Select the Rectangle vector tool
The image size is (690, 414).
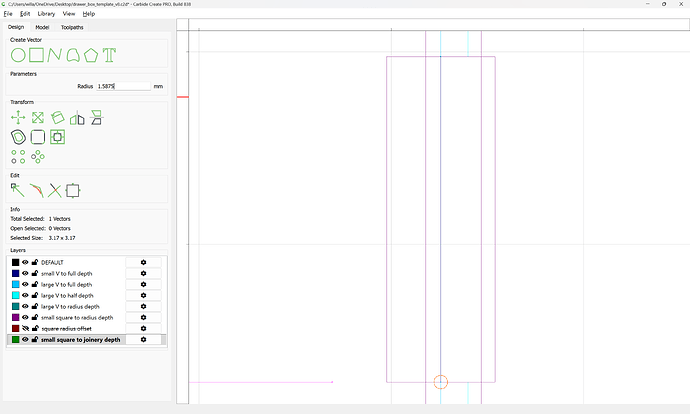point(37,55)
